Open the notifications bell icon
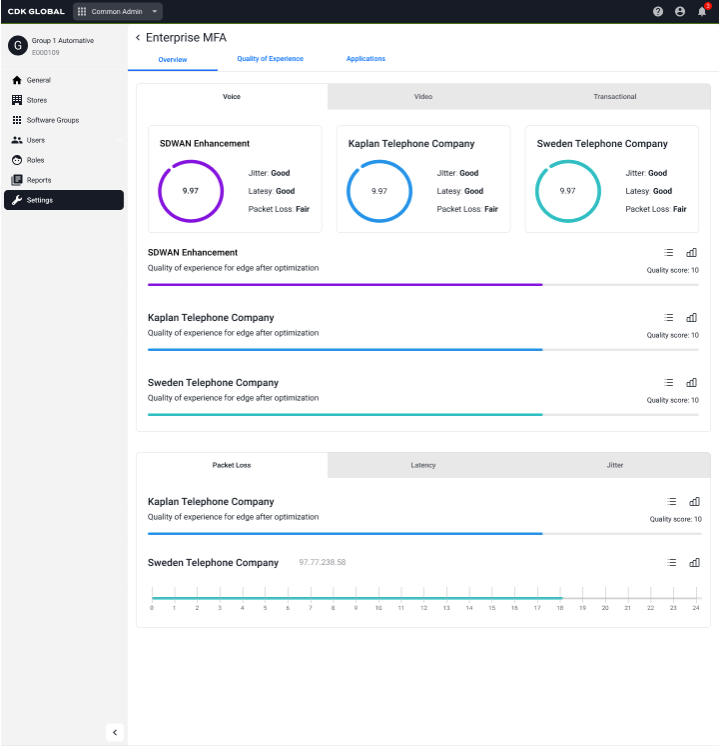720x746 pixels. [702, 11]
